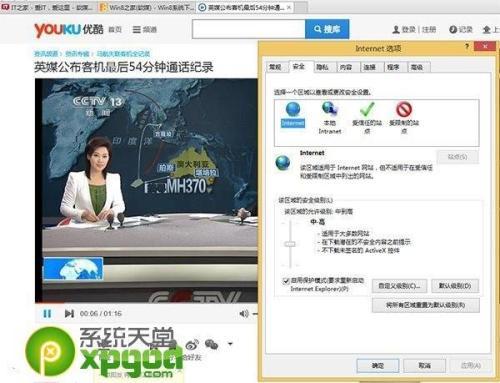The width and height of the screenshot is (500, 383).
Task: Click the blue Youku search button
Action: 327,29
